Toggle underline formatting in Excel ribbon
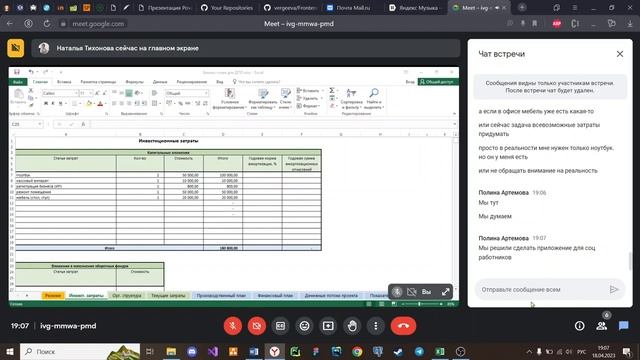Screen dimensions: 640x360 click(x=60, y=104)
